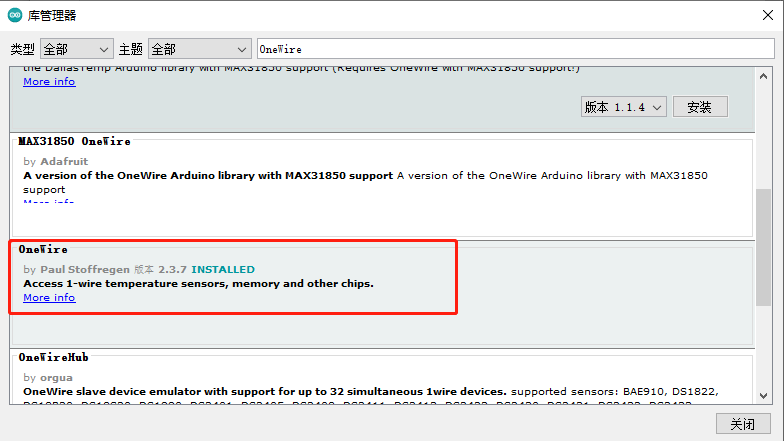Click the vertical scrollbar thumb
The image size is (784, 441).
click(763, 247)
